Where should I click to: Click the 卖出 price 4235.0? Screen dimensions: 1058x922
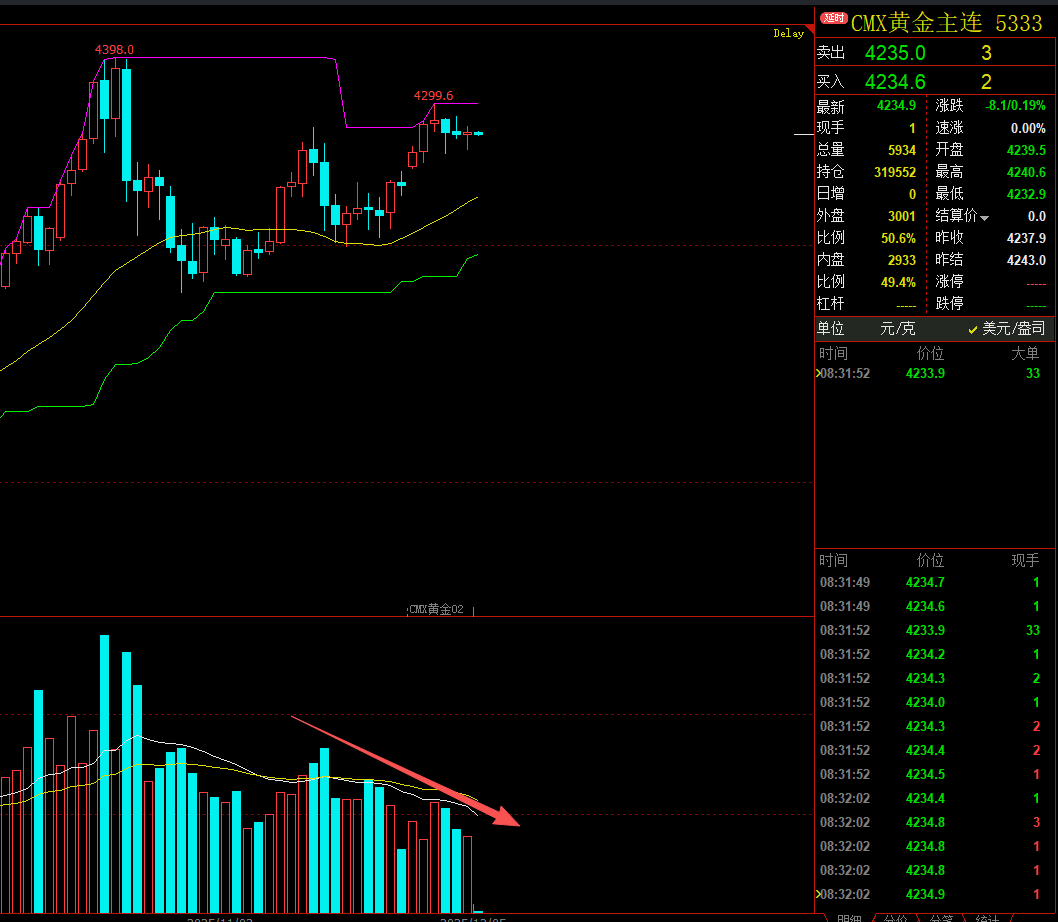click(x=895, y=53)
